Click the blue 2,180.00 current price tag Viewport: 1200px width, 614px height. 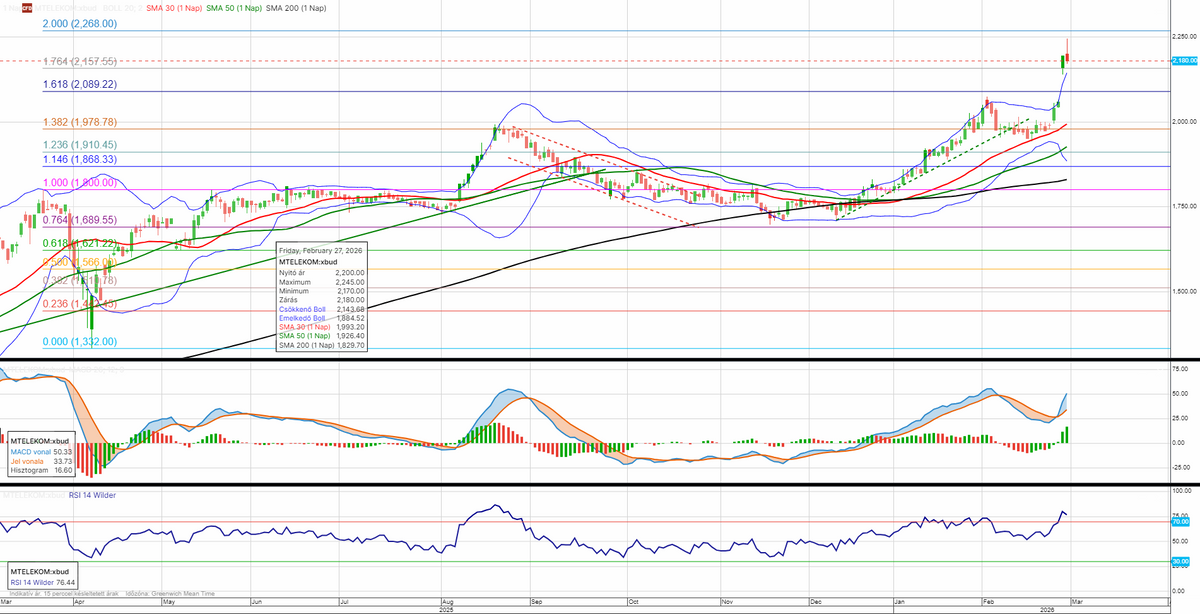tap(1183, 61)
